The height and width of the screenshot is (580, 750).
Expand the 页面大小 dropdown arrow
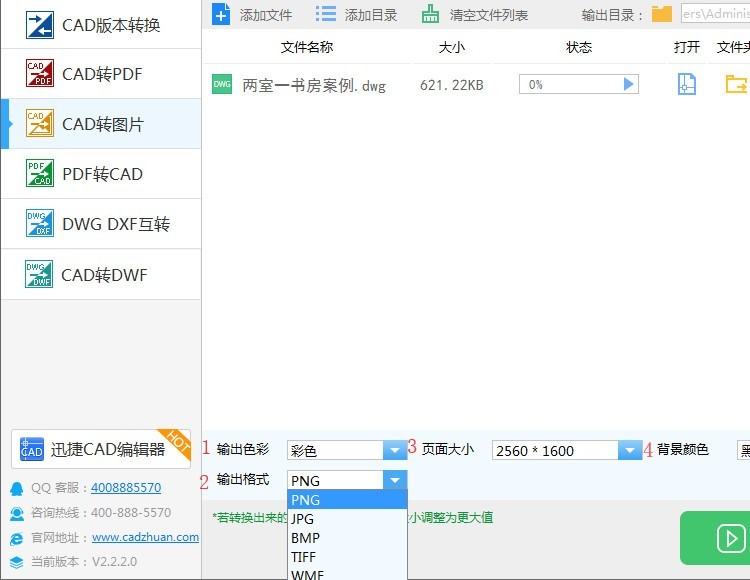630,450
